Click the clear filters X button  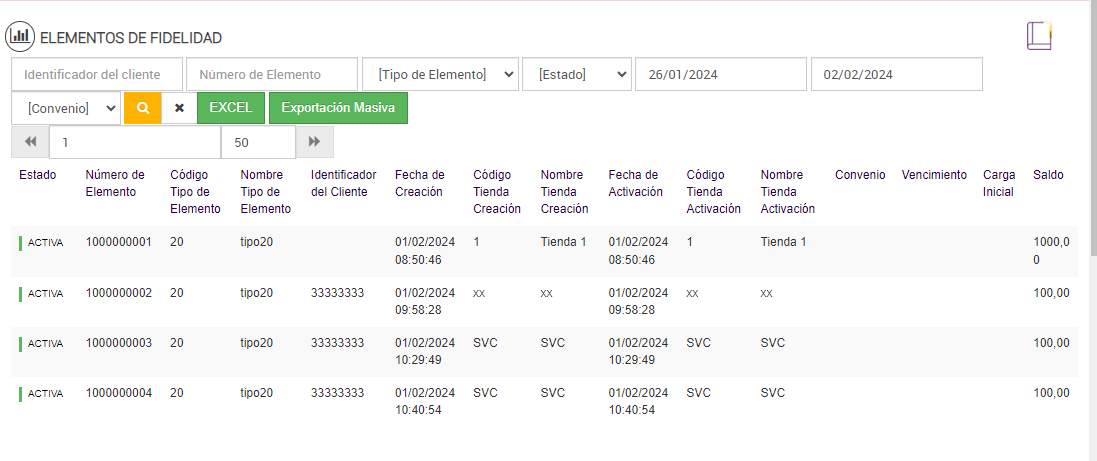point(179,108)
